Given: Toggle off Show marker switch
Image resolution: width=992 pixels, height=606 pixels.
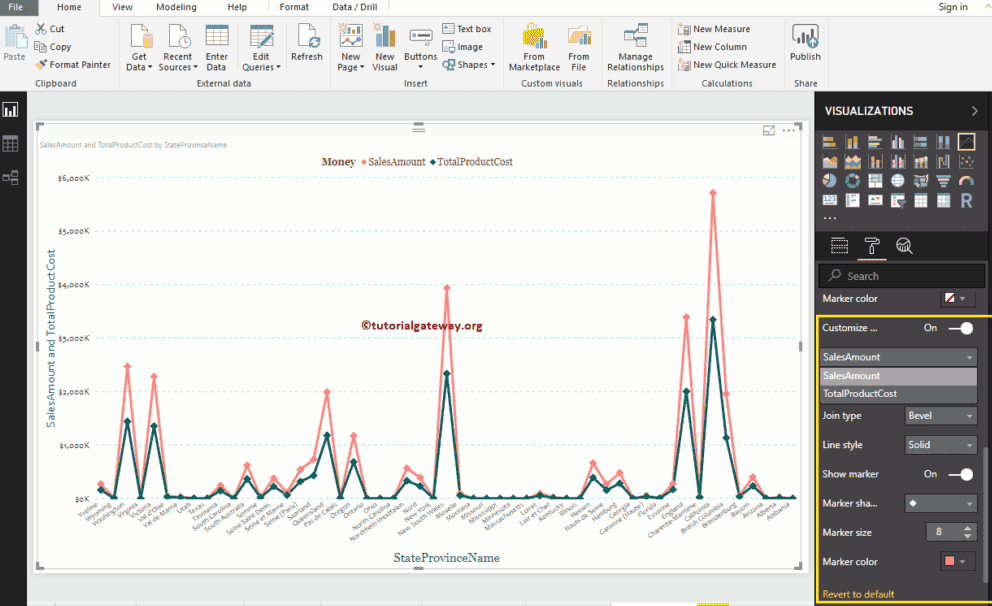Looking at the screenshot, I should pyautogui.click(x=961, y=474).
